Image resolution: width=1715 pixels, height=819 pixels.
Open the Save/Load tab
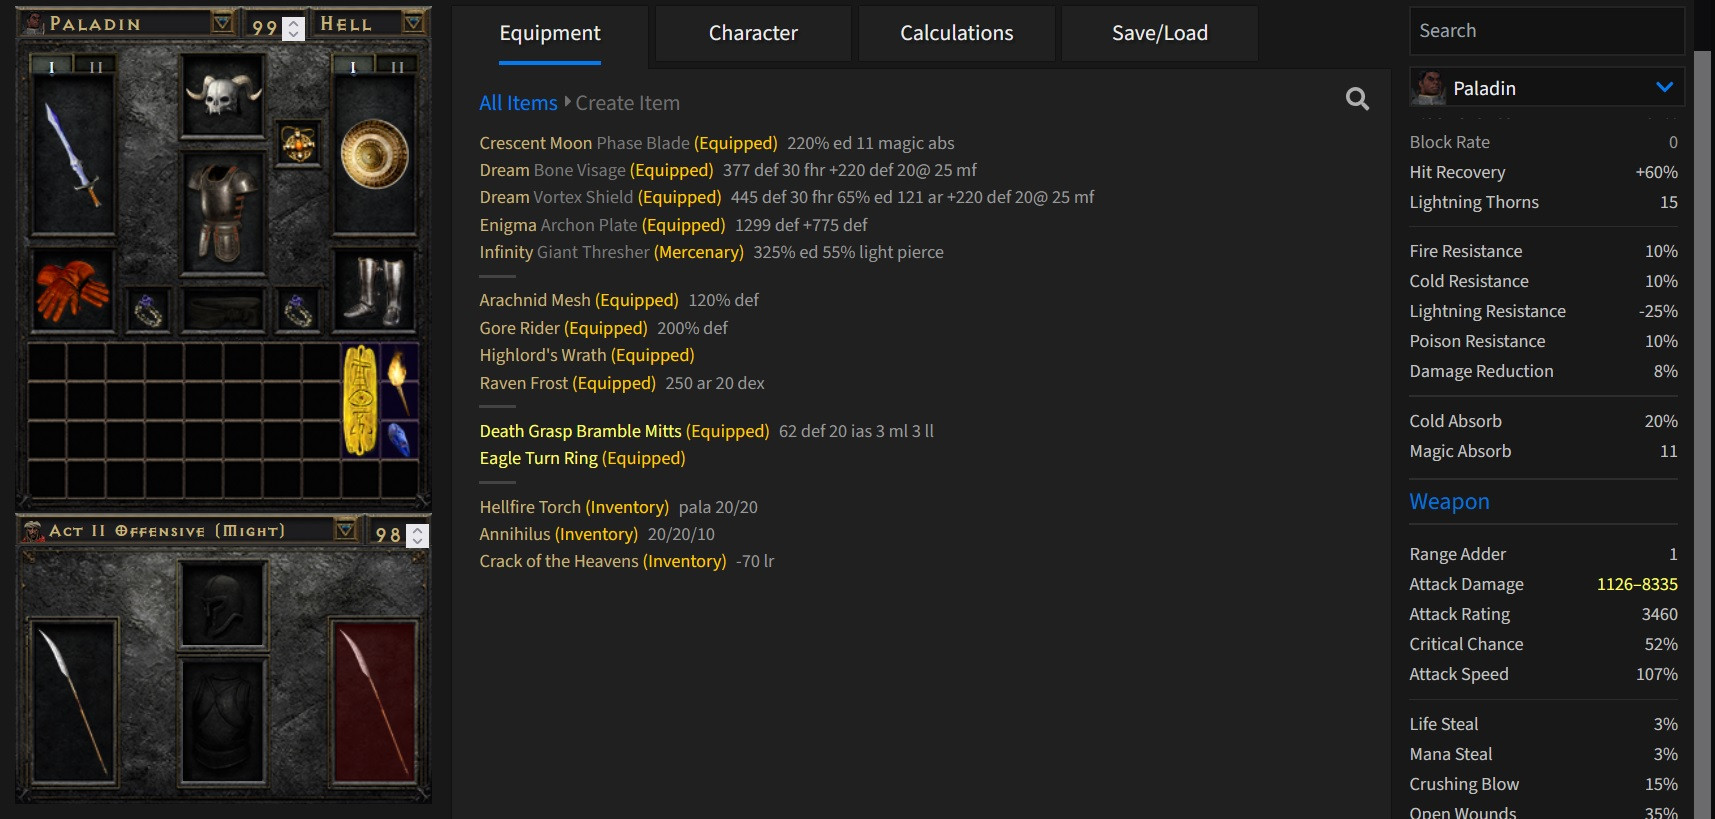pos(1159,33)
